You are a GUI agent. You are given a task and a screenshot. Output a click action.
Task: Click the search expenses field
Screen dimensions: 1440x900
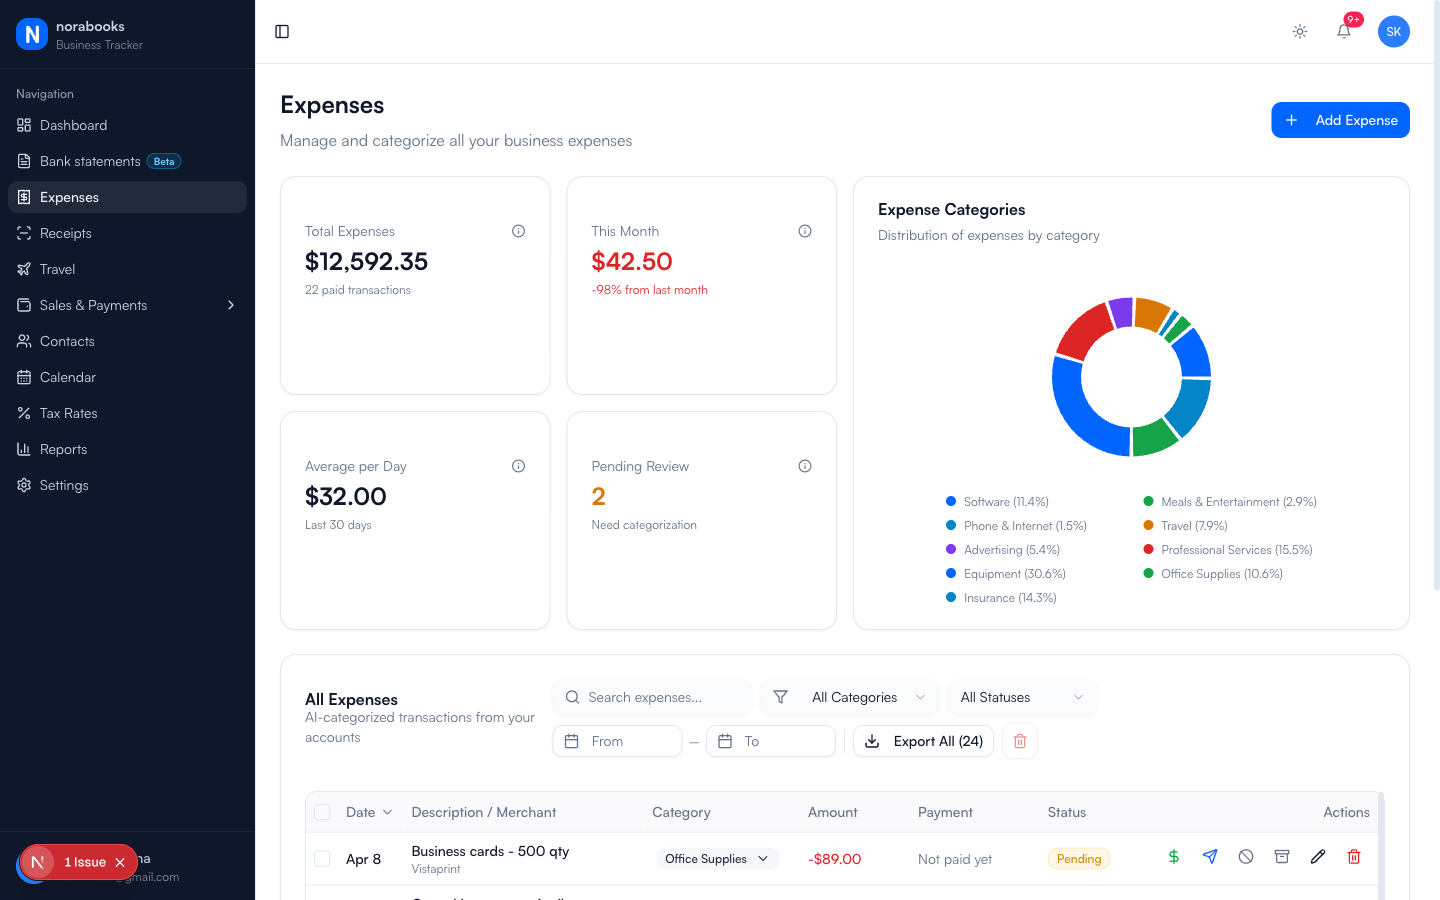(x=651, y=697)
